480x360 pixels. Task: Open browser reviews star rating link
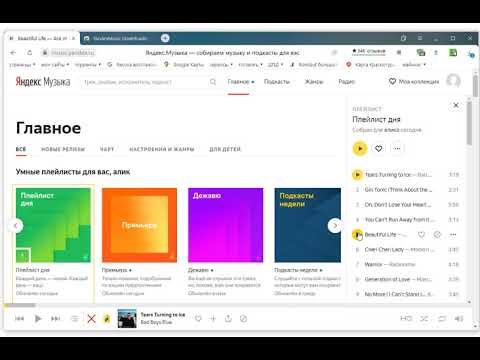tap(369, 51)
